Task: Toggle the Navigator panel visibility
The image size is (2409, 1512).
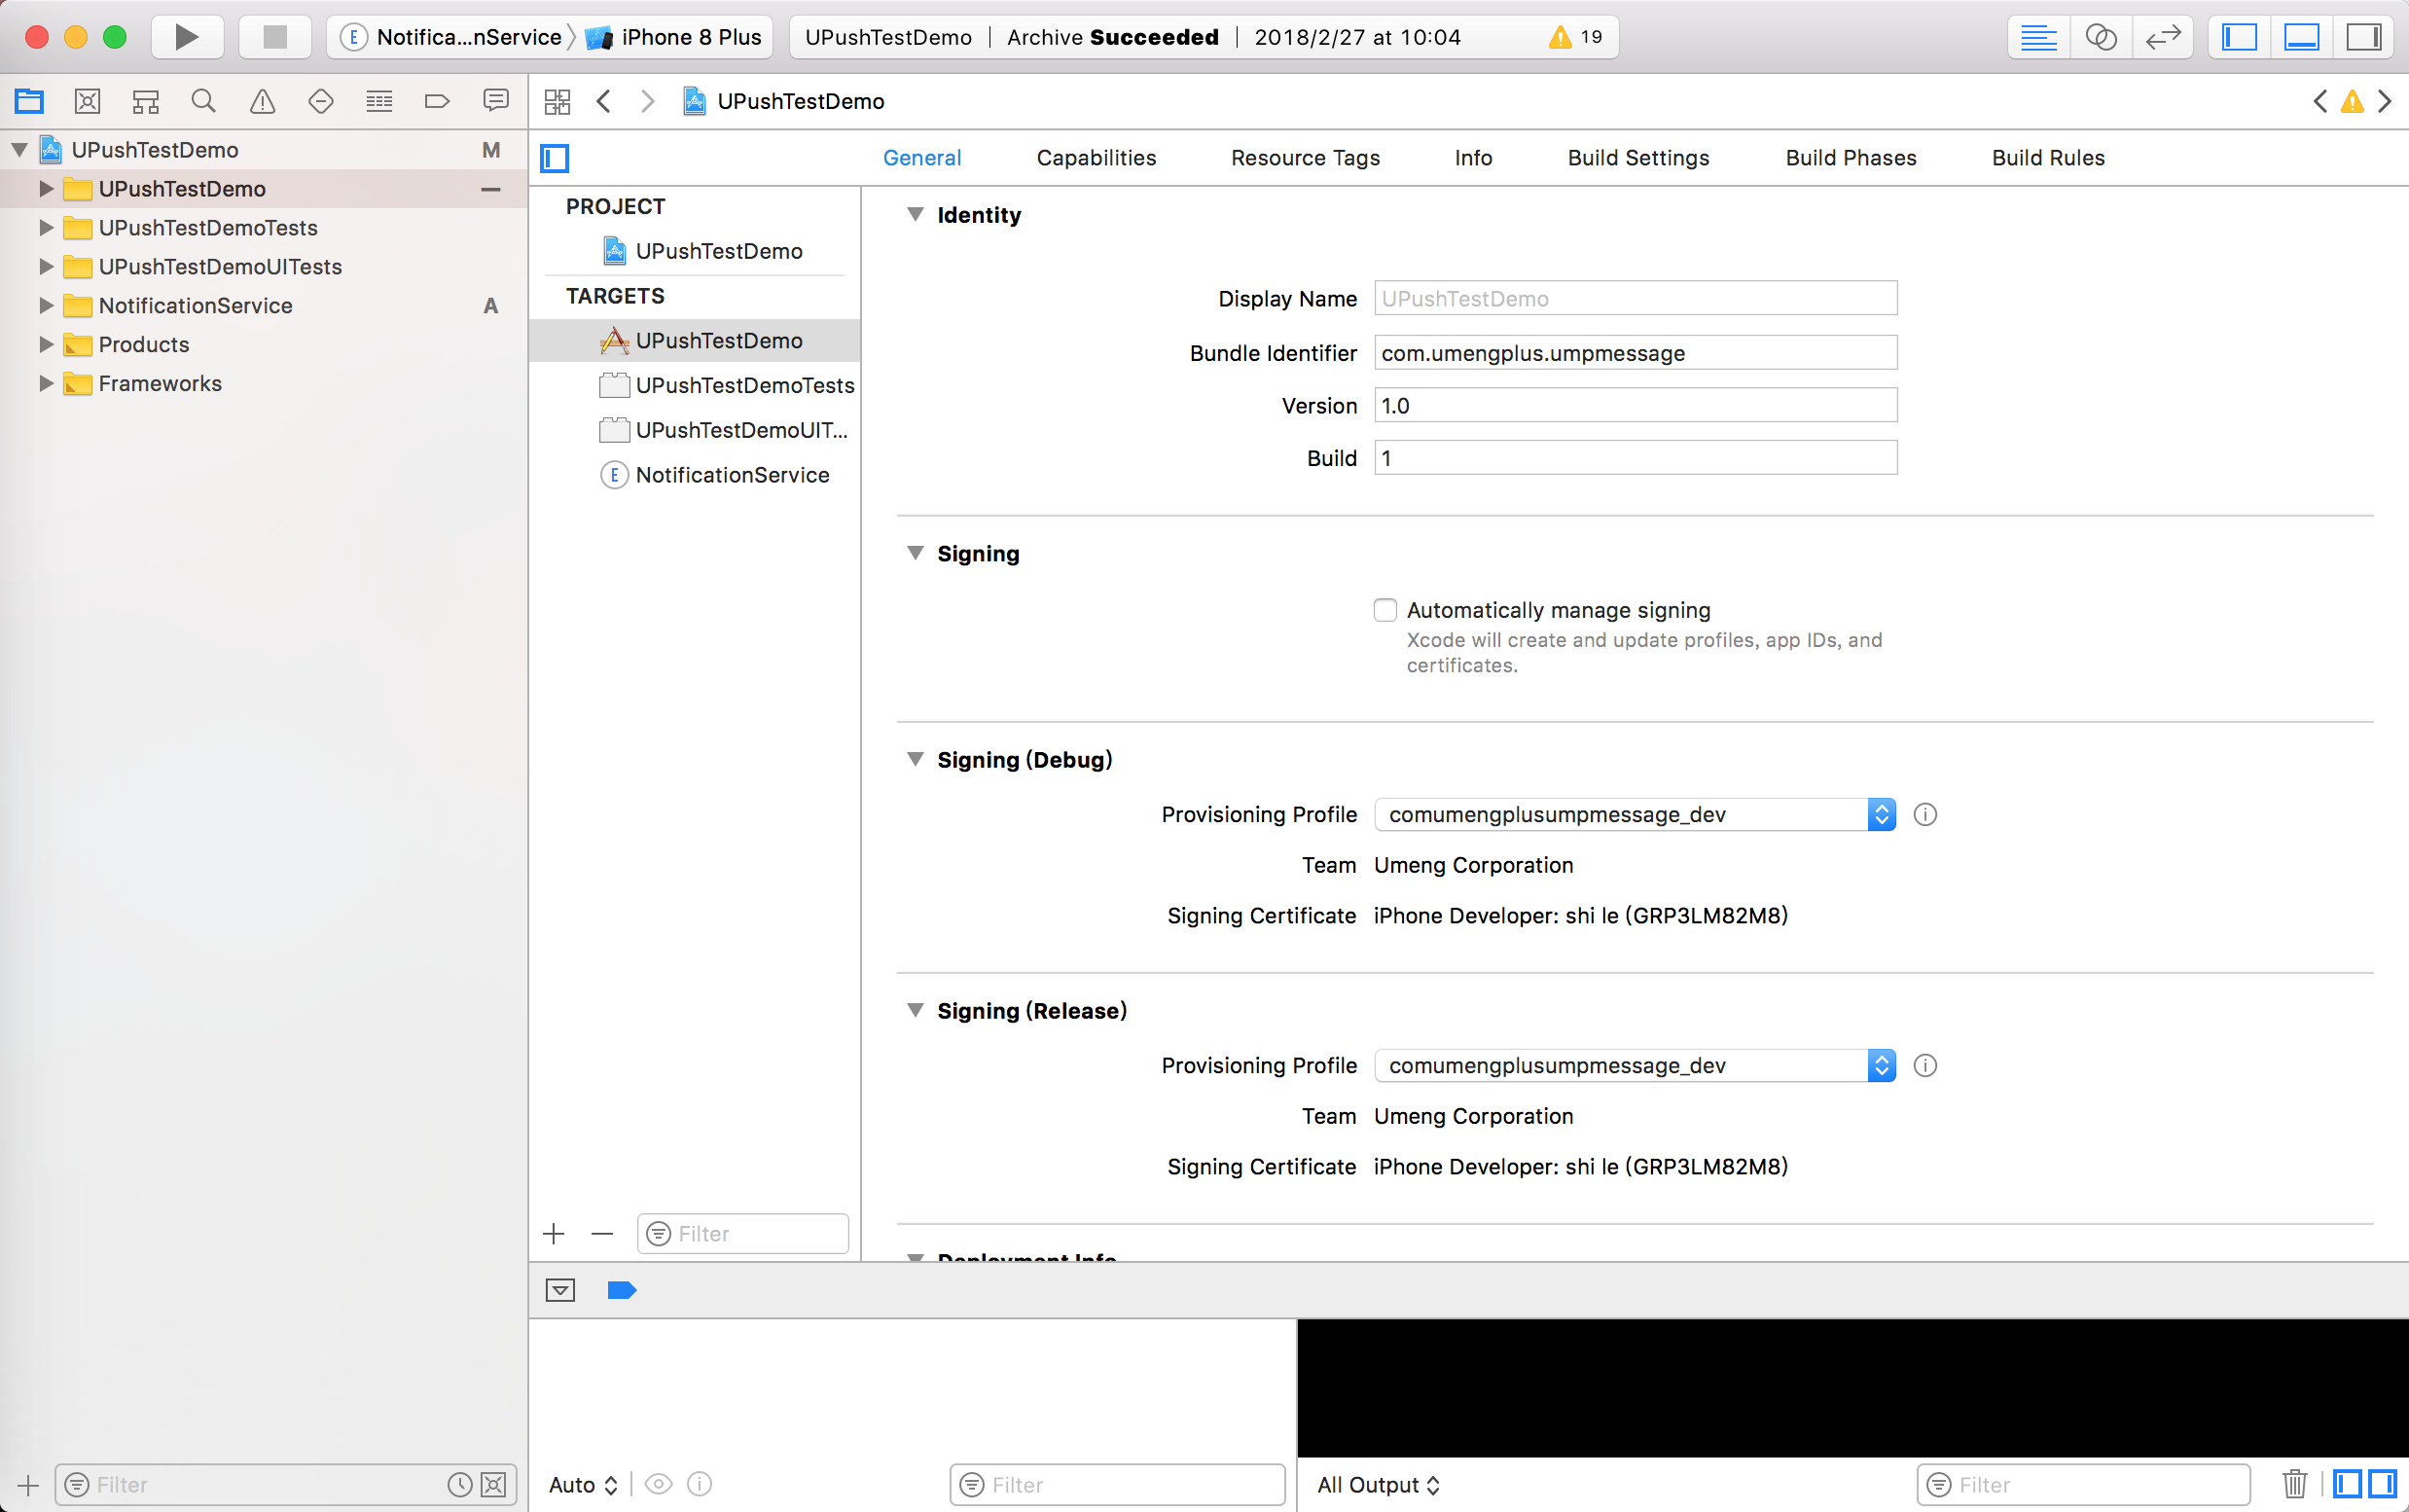Action: [2240, 37]
